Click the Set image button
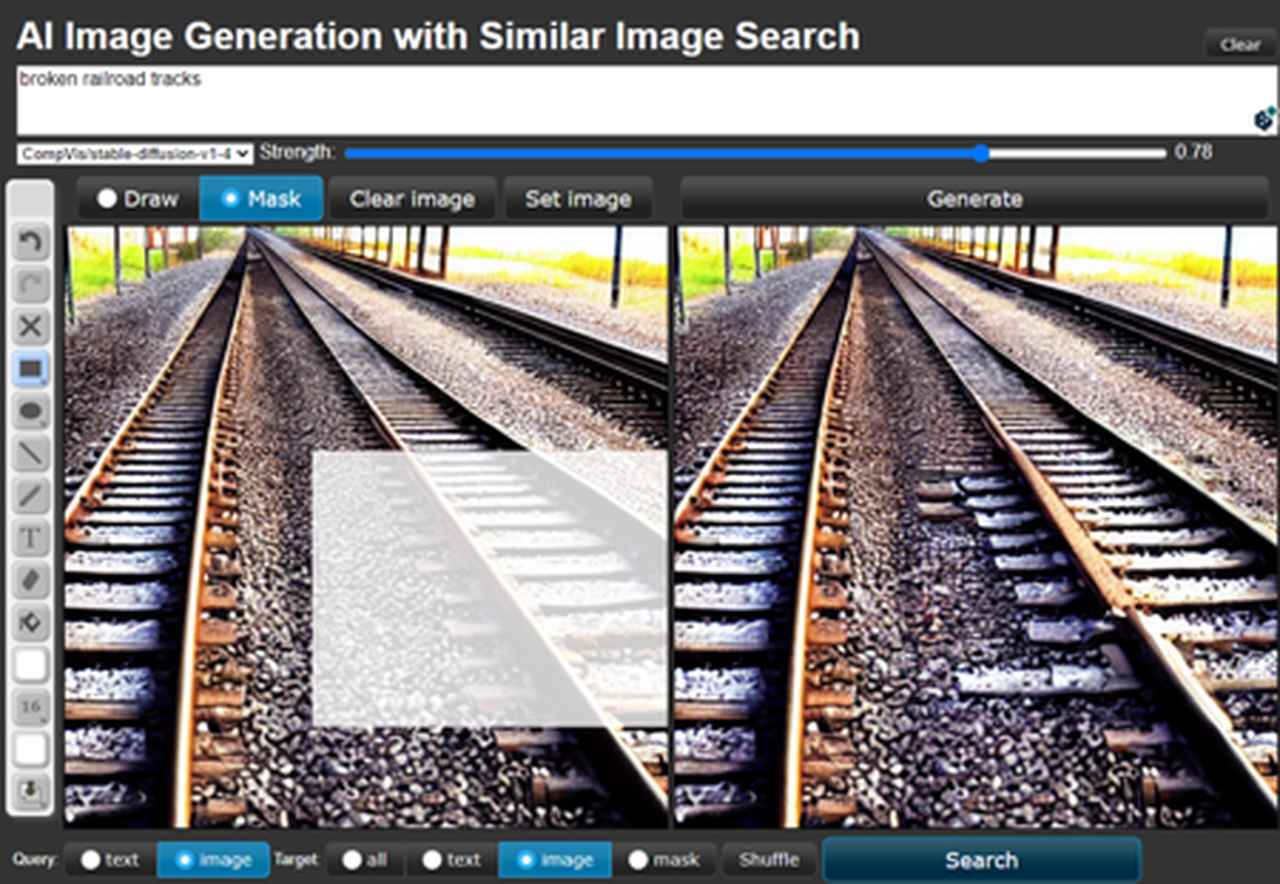 pos(578,199)
